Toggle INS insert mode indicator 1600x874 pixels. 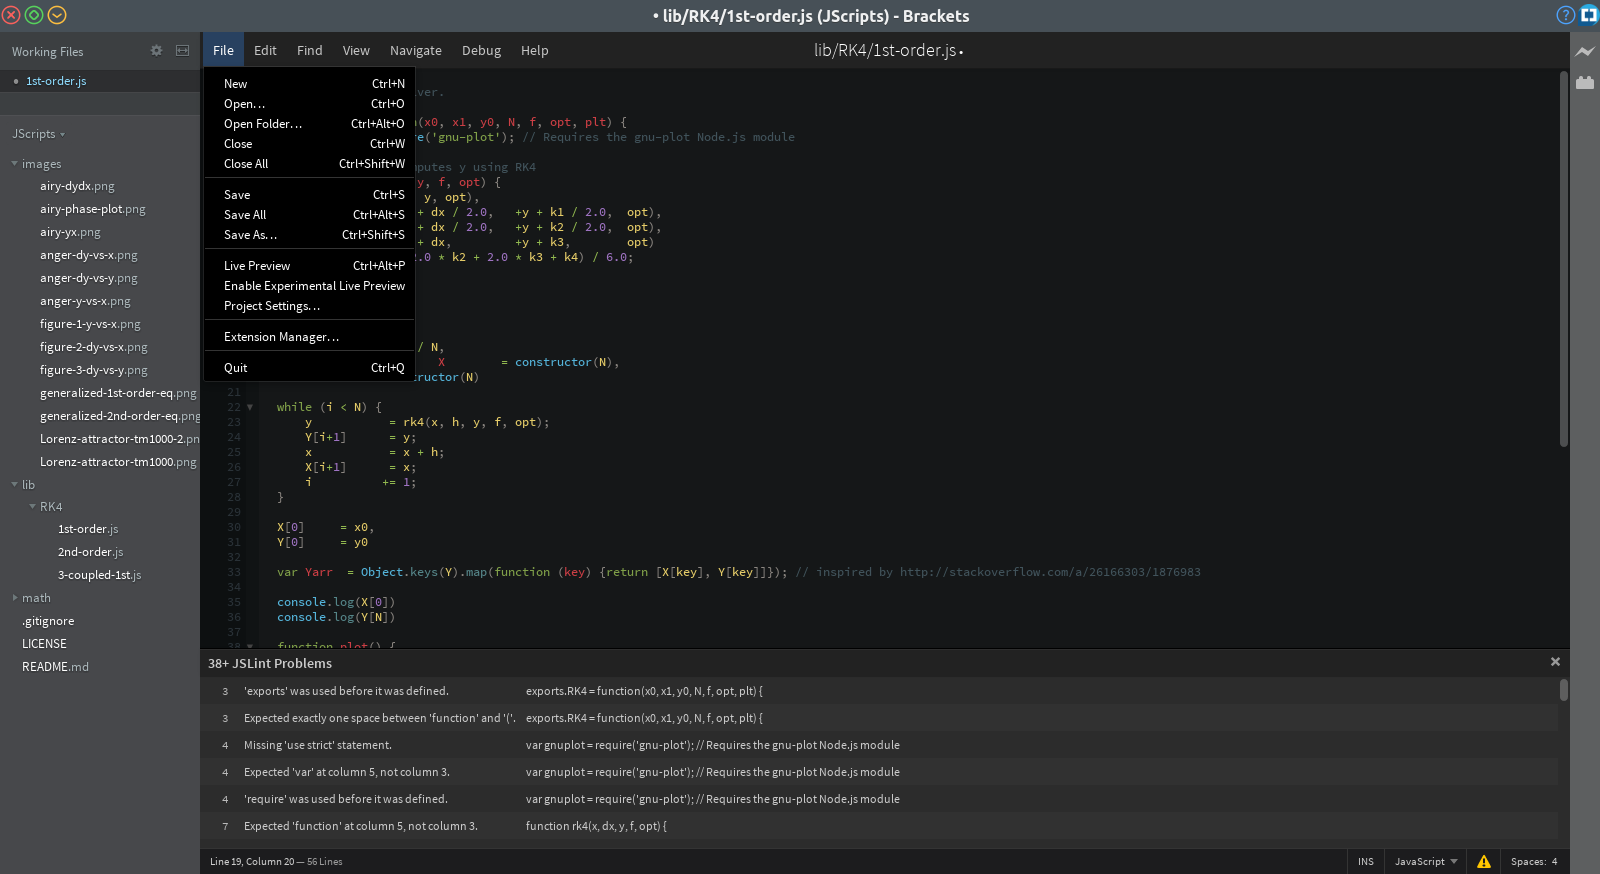1366,861
